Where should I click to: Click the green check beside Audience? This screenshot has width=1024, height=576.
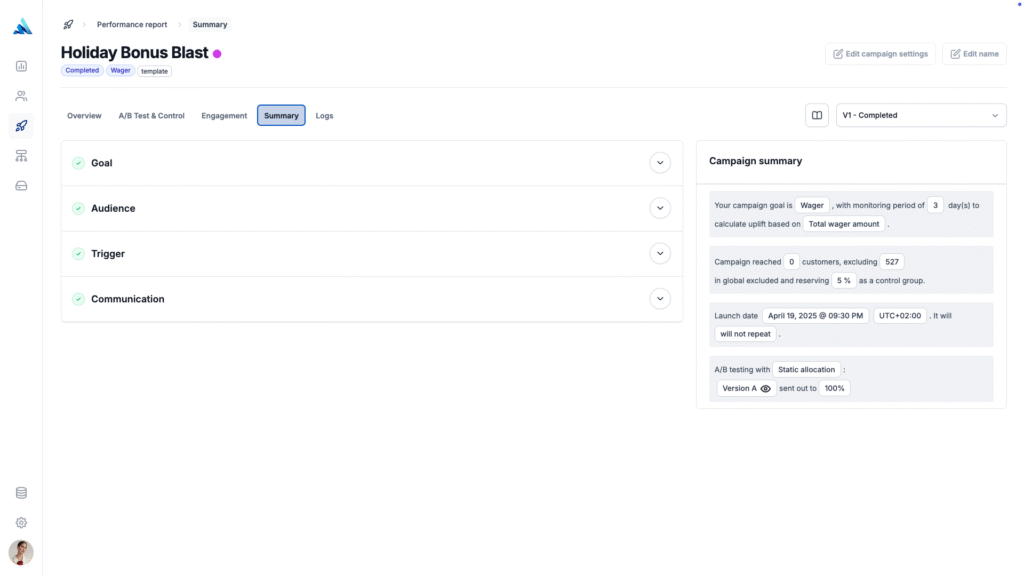[78, 208]
